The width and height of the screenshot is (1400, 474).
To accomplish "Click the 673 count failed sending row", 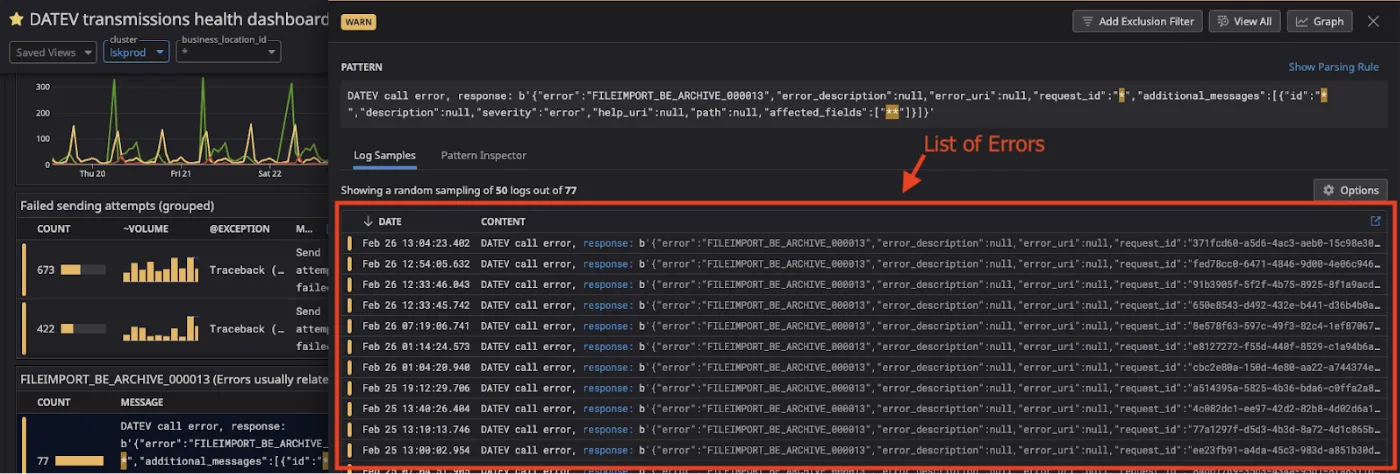I will tap(45, 270).
